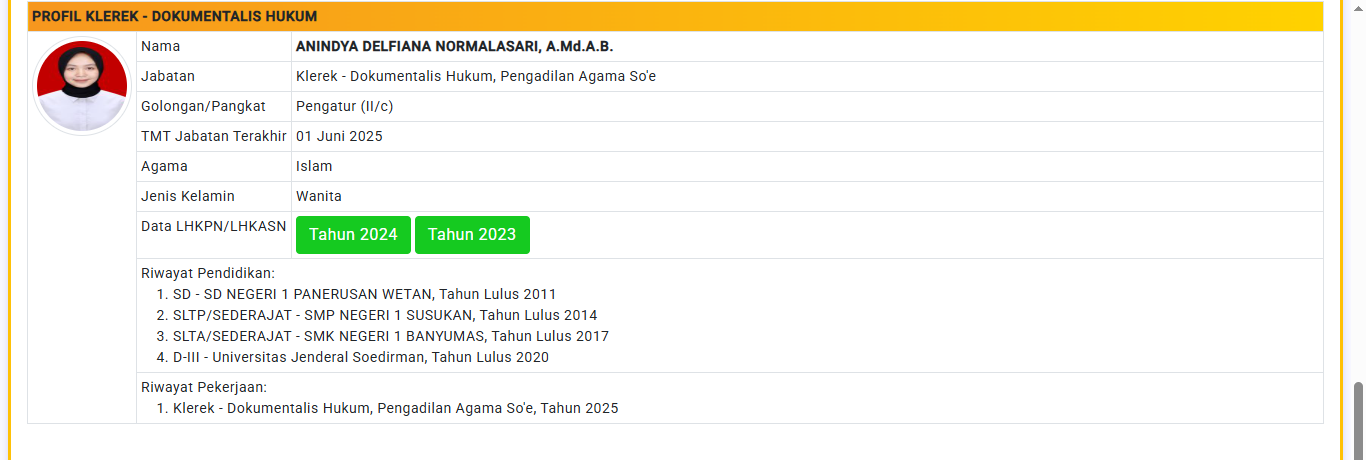Click the Agama value Islam

(314, 166)
